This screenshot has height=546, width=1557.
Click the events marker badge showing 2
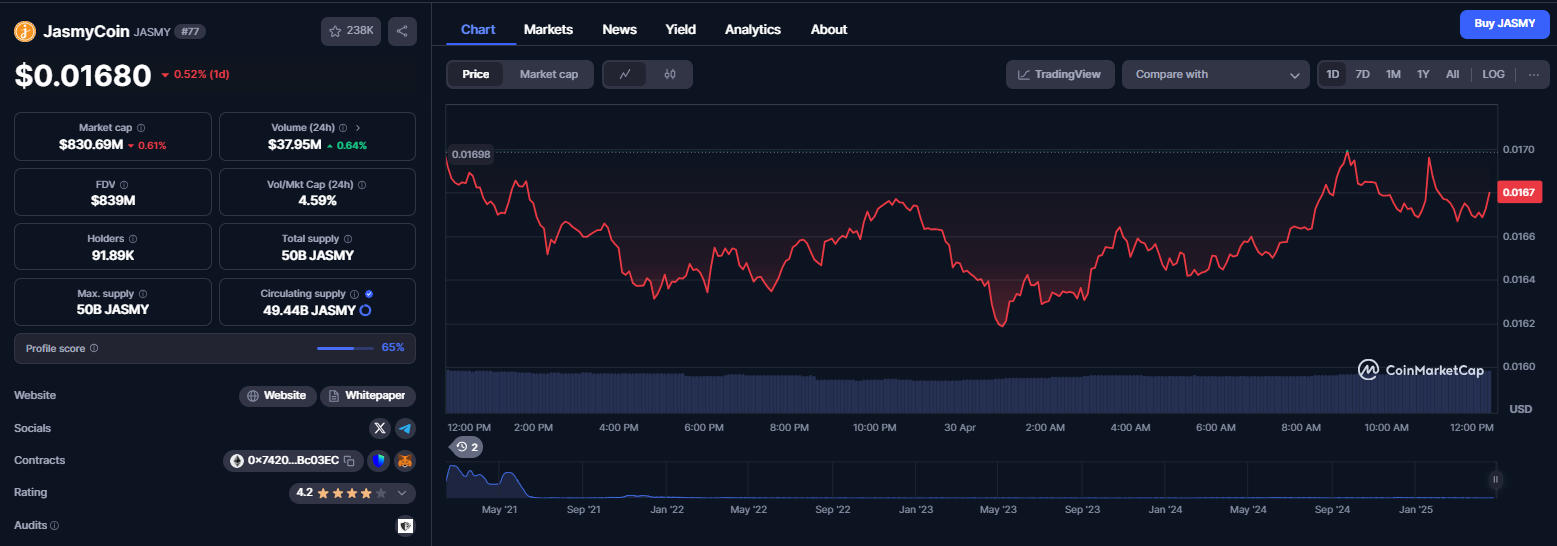tap(465, 447)
